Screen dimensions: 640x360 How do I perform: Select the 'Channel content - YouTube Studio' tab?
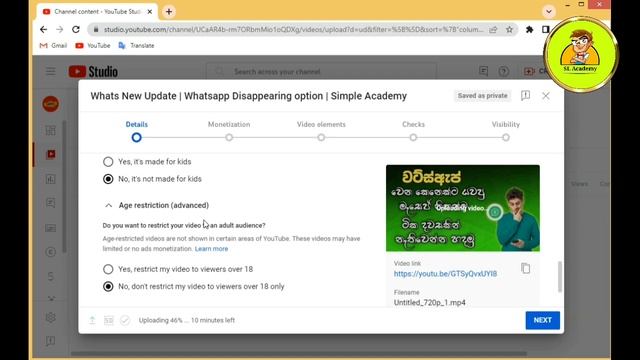(96, 12)
